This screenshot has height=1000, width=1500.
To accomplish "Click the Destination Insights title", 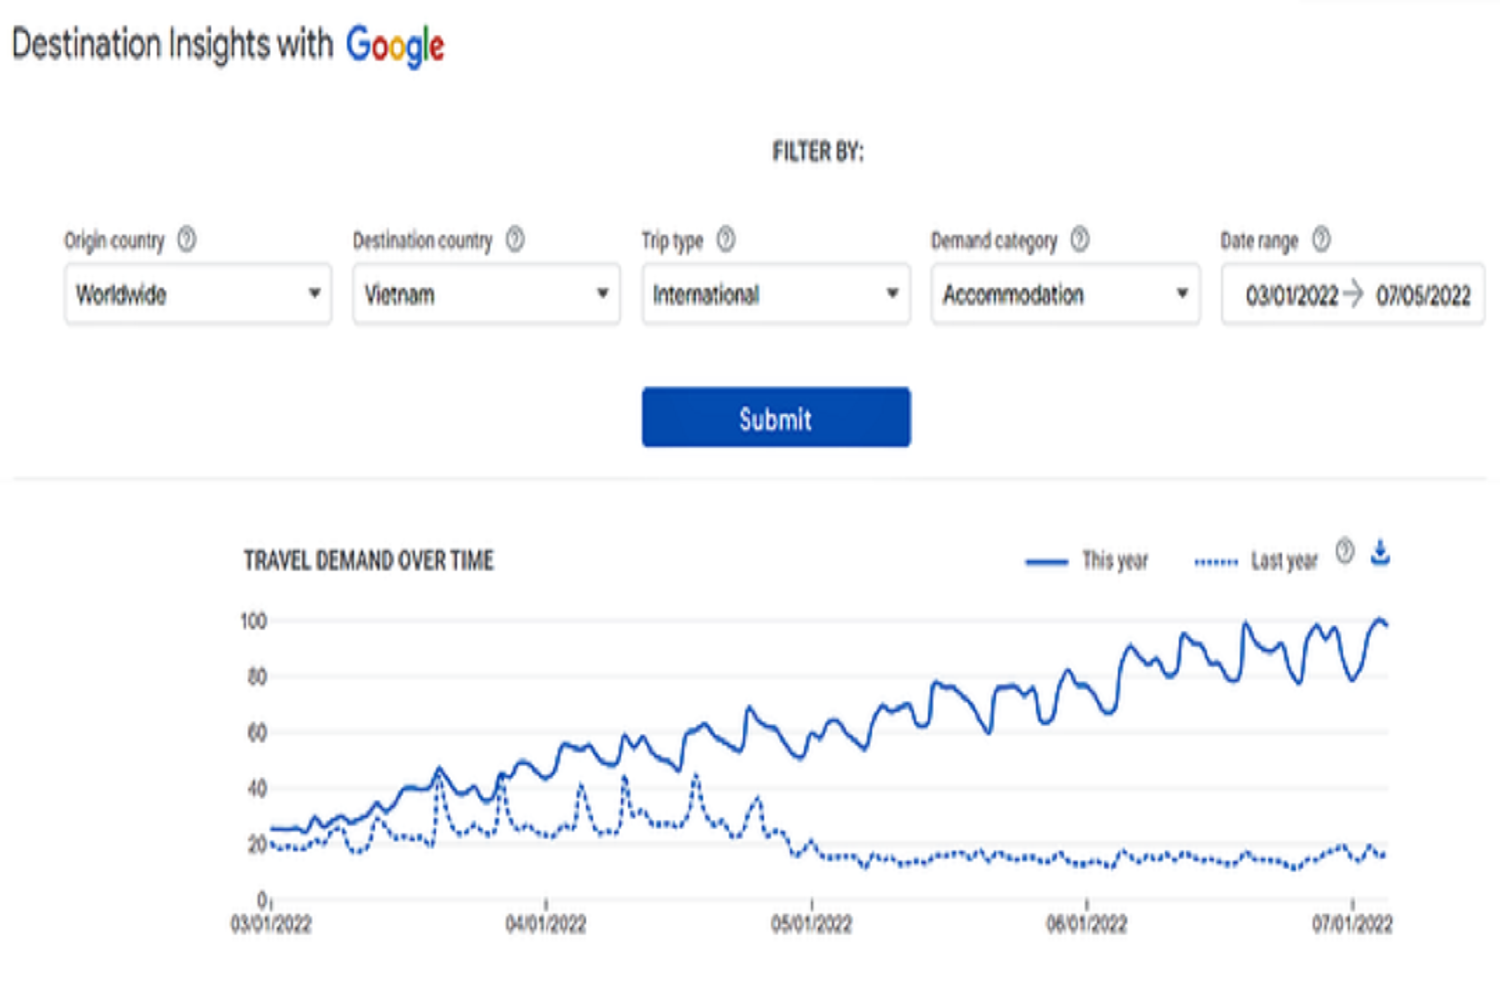I will pyautogui.click(x=172, y=44).
